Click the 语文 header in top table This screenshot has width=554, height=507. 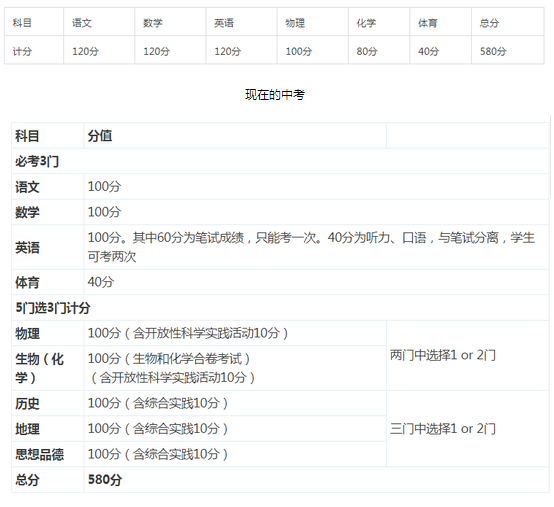point(82,23)
